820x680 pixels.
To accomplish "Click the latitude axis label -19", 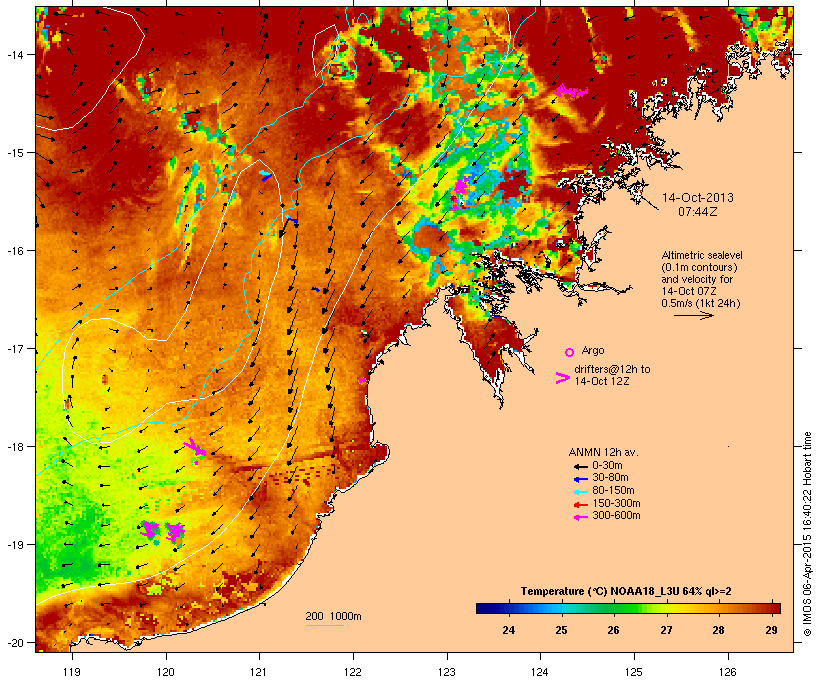I will pyautogui.click(x=14, y=545).
